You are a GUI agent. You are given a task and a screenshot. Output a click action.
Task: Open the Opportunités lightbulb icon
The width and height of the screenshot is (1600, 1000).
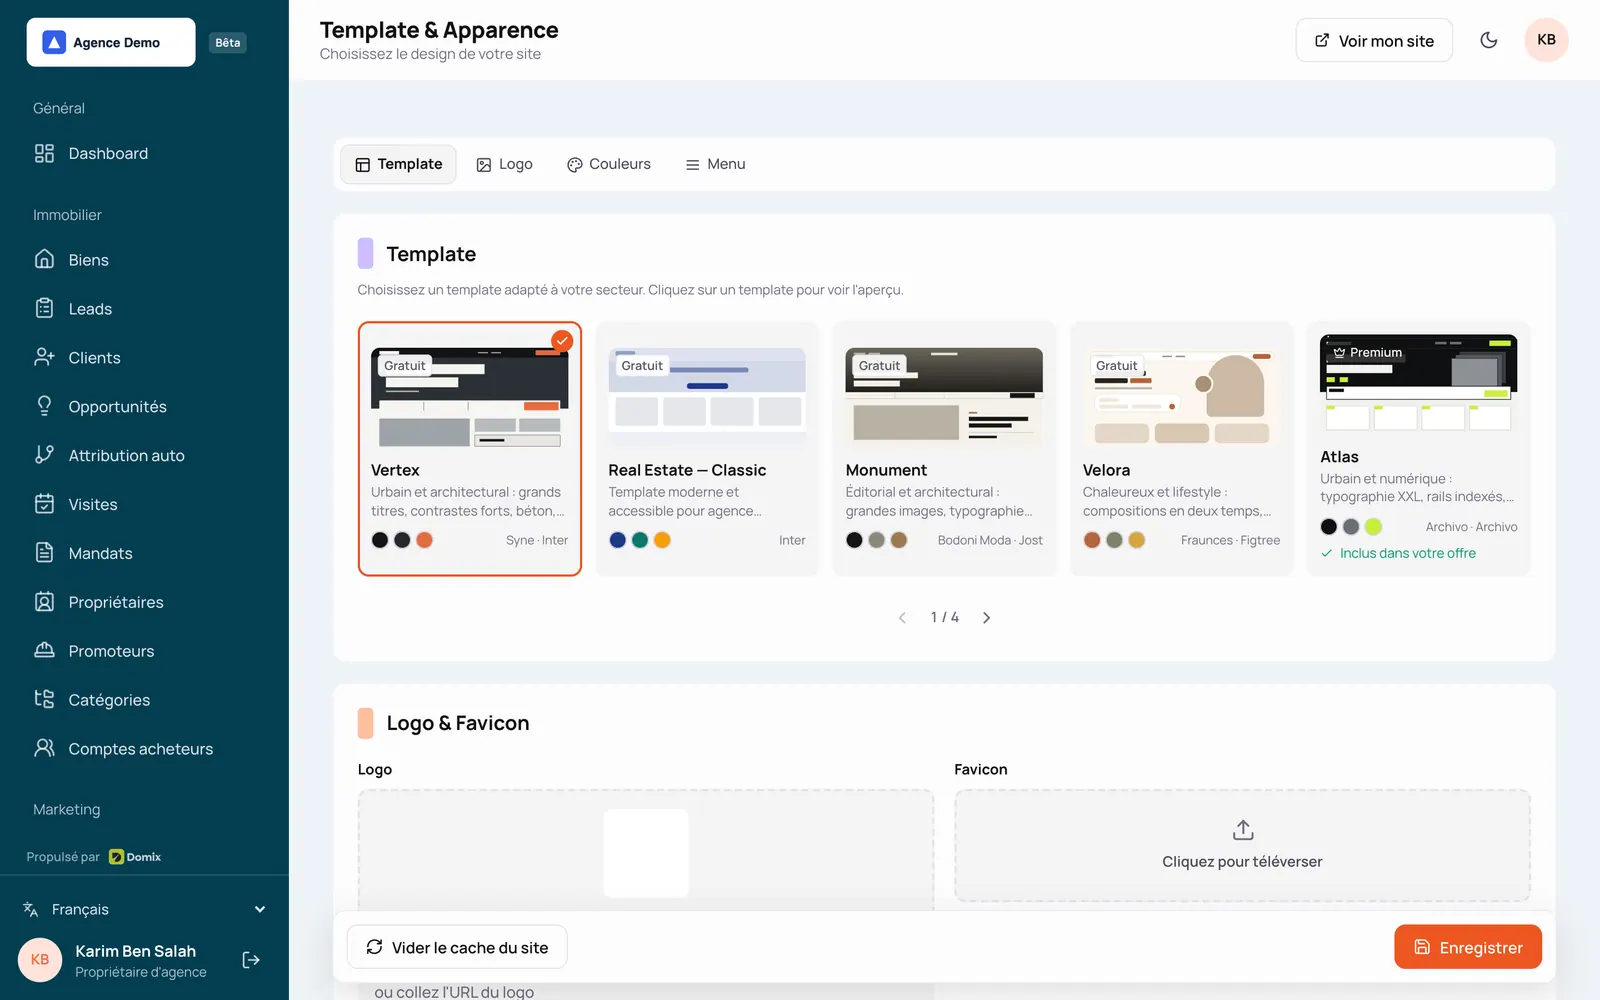44,406
